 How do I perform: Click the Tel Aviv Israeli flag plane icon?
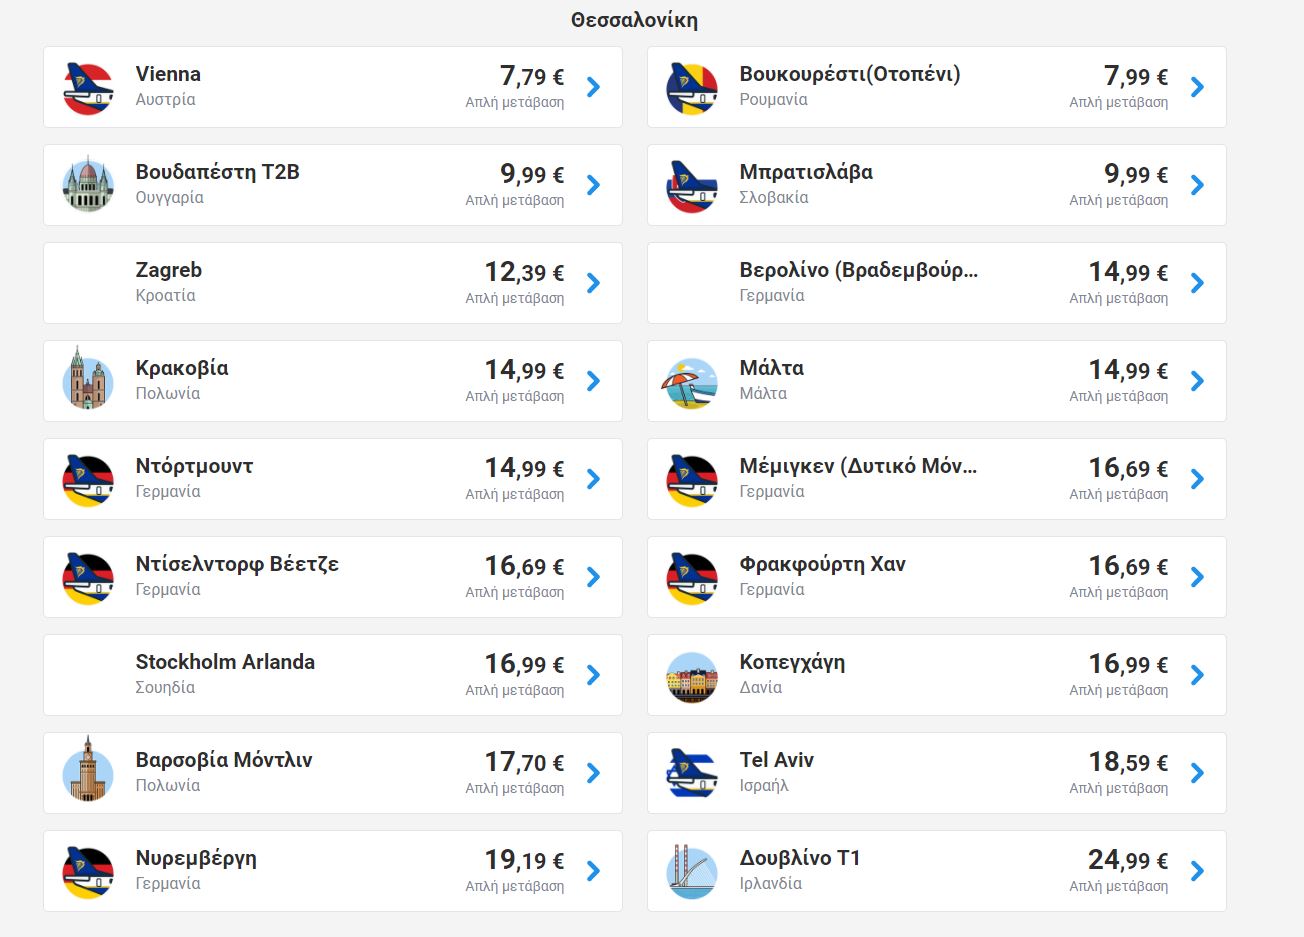pos(692,773)
